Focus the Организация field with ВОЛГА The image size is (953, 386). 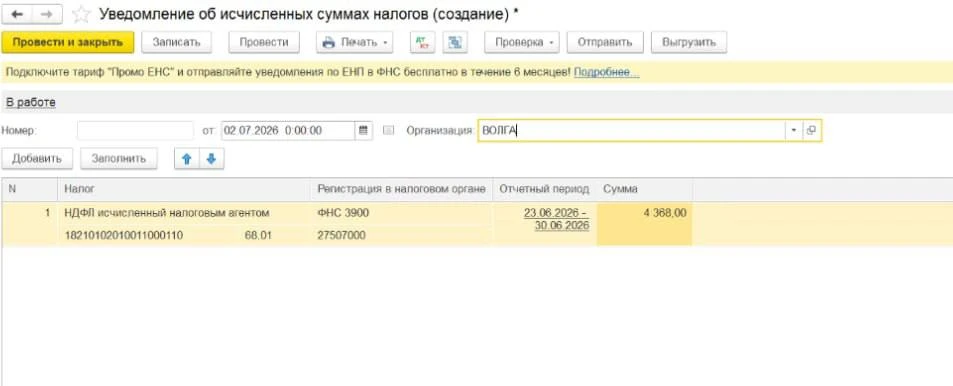click(631, 130)
